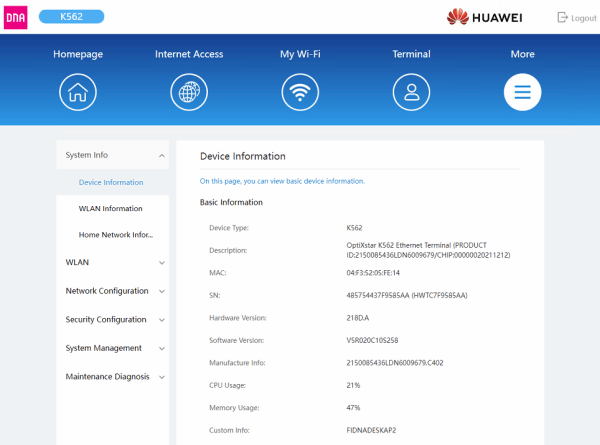600x445 pixels.
Task: Open Network Configuration sidebar menu
Action: (112, 291)
